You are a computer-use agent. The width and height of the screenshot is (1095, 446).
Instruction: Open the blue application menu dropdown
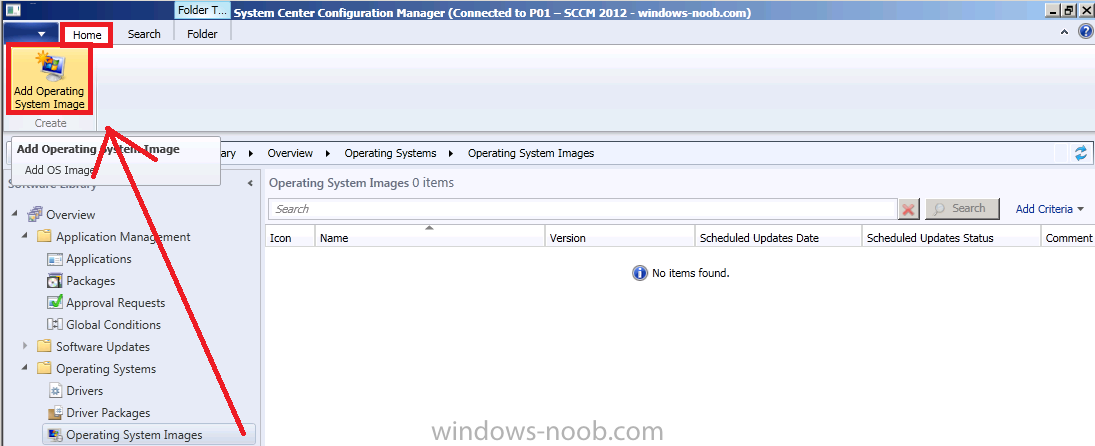pyautogui.click(x=32, y=34)
